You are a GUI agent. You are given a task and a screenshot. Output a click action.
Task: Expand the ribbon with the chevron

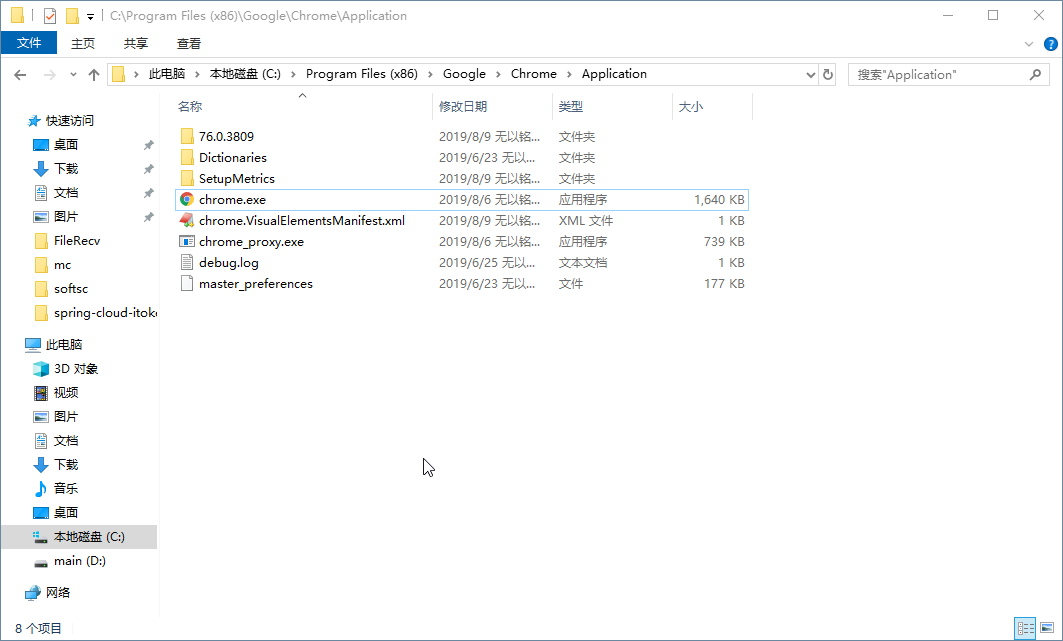1028,44
